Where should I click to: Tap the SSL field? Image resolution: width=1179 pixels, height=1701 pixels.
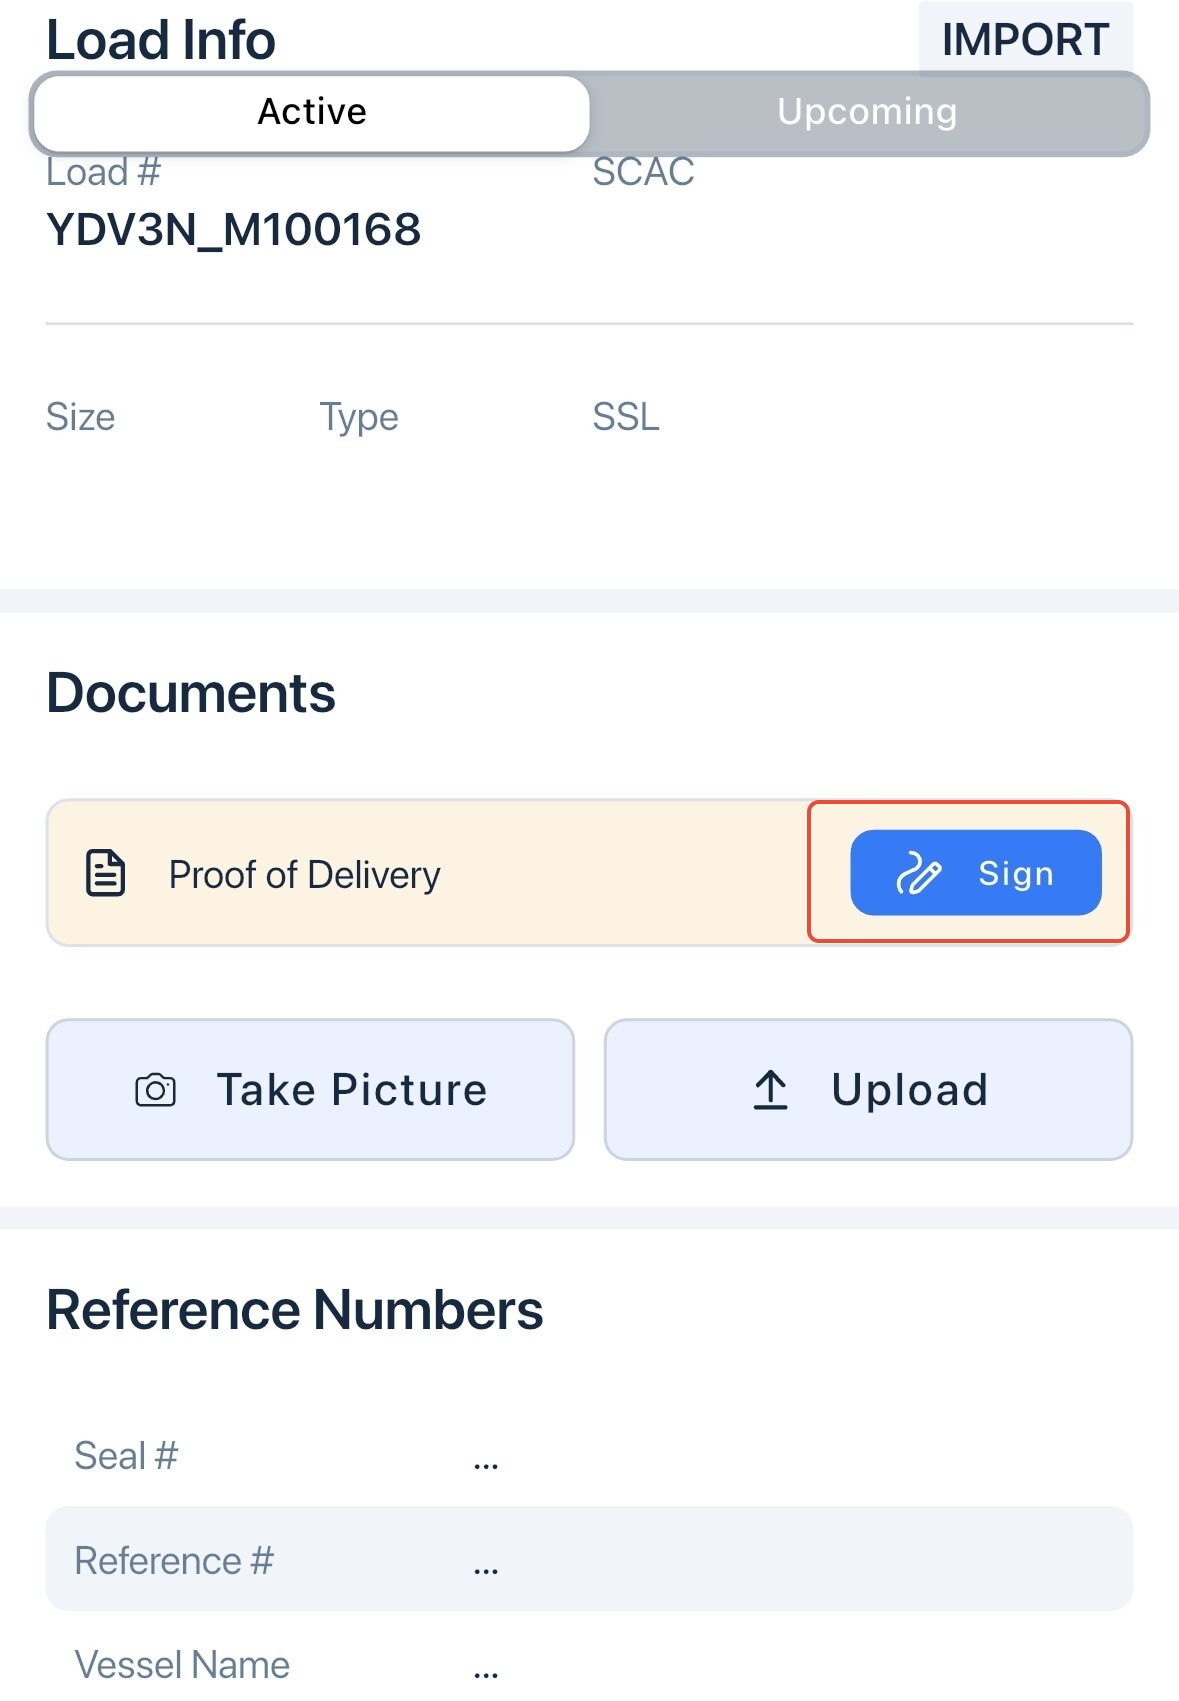click(x=626, y=417)
